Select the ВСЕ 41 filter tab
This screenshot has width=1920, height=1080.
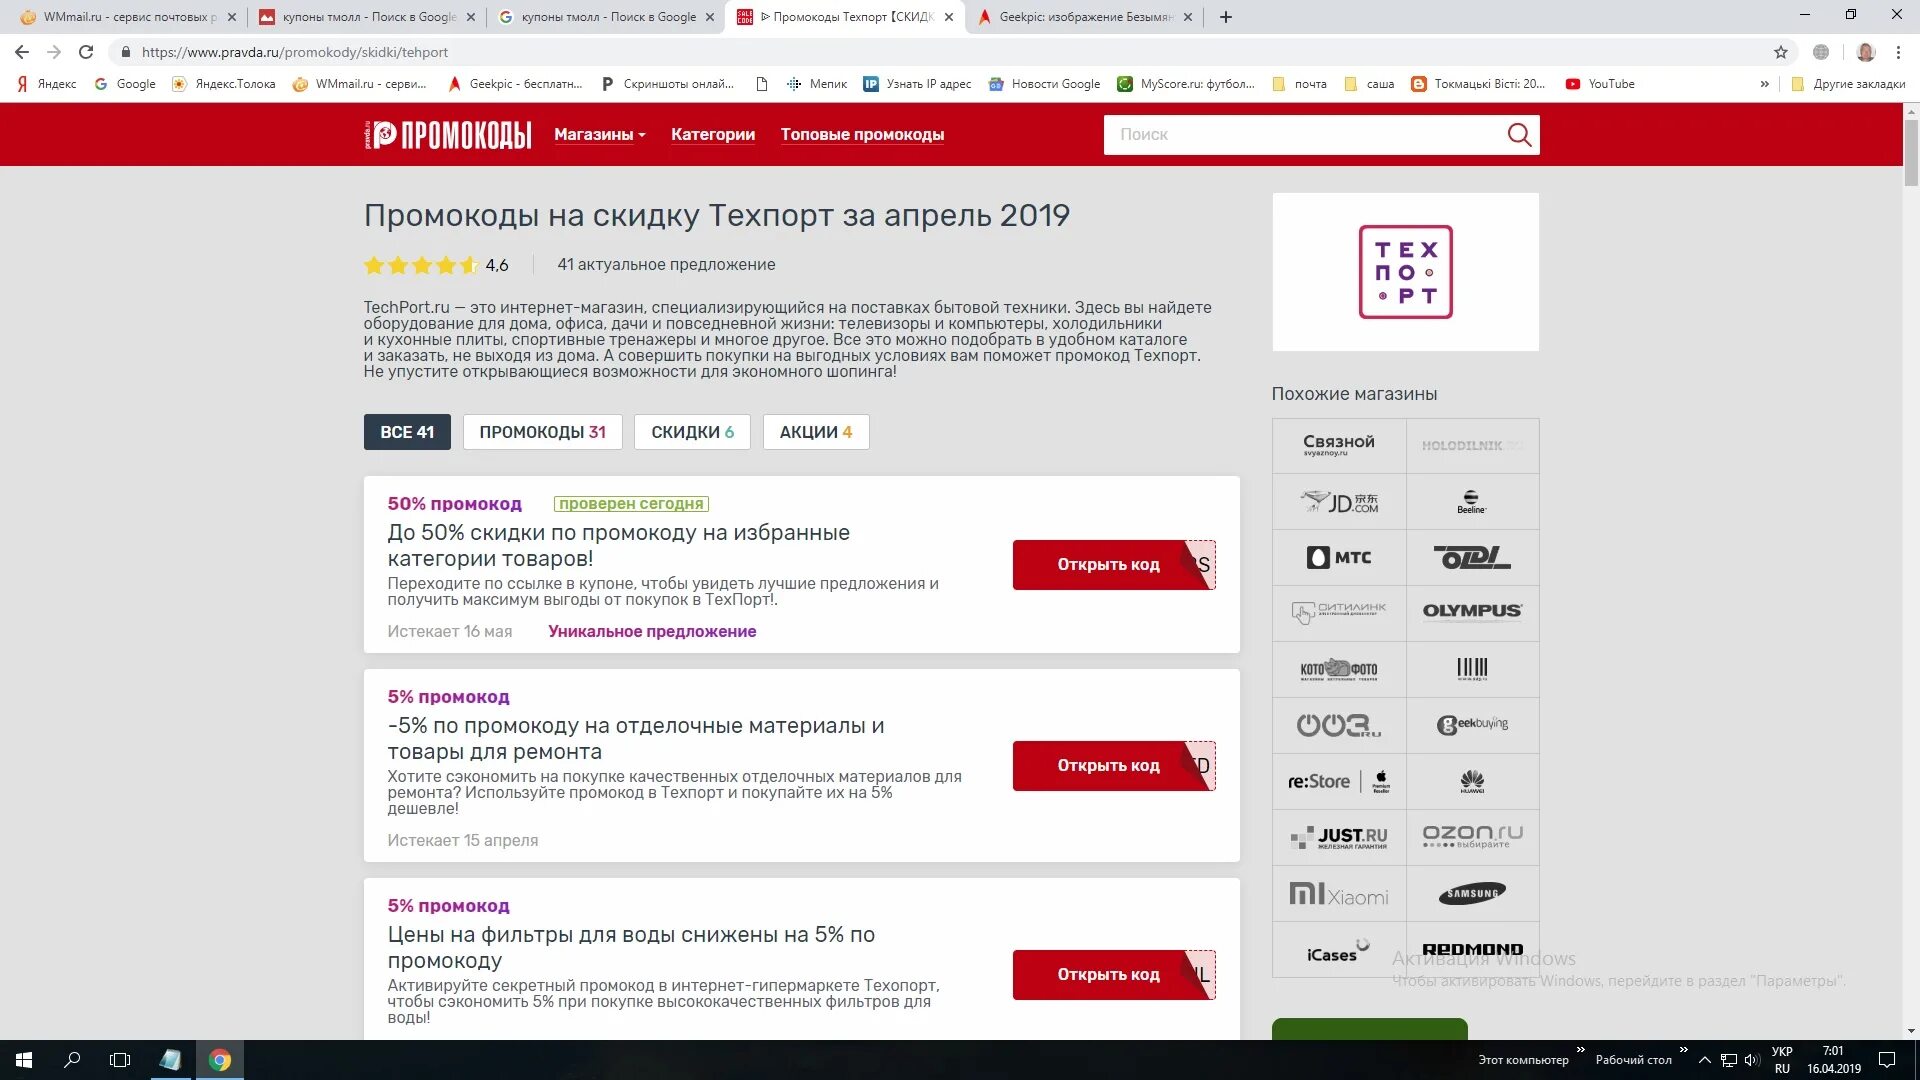pos(406,431)
